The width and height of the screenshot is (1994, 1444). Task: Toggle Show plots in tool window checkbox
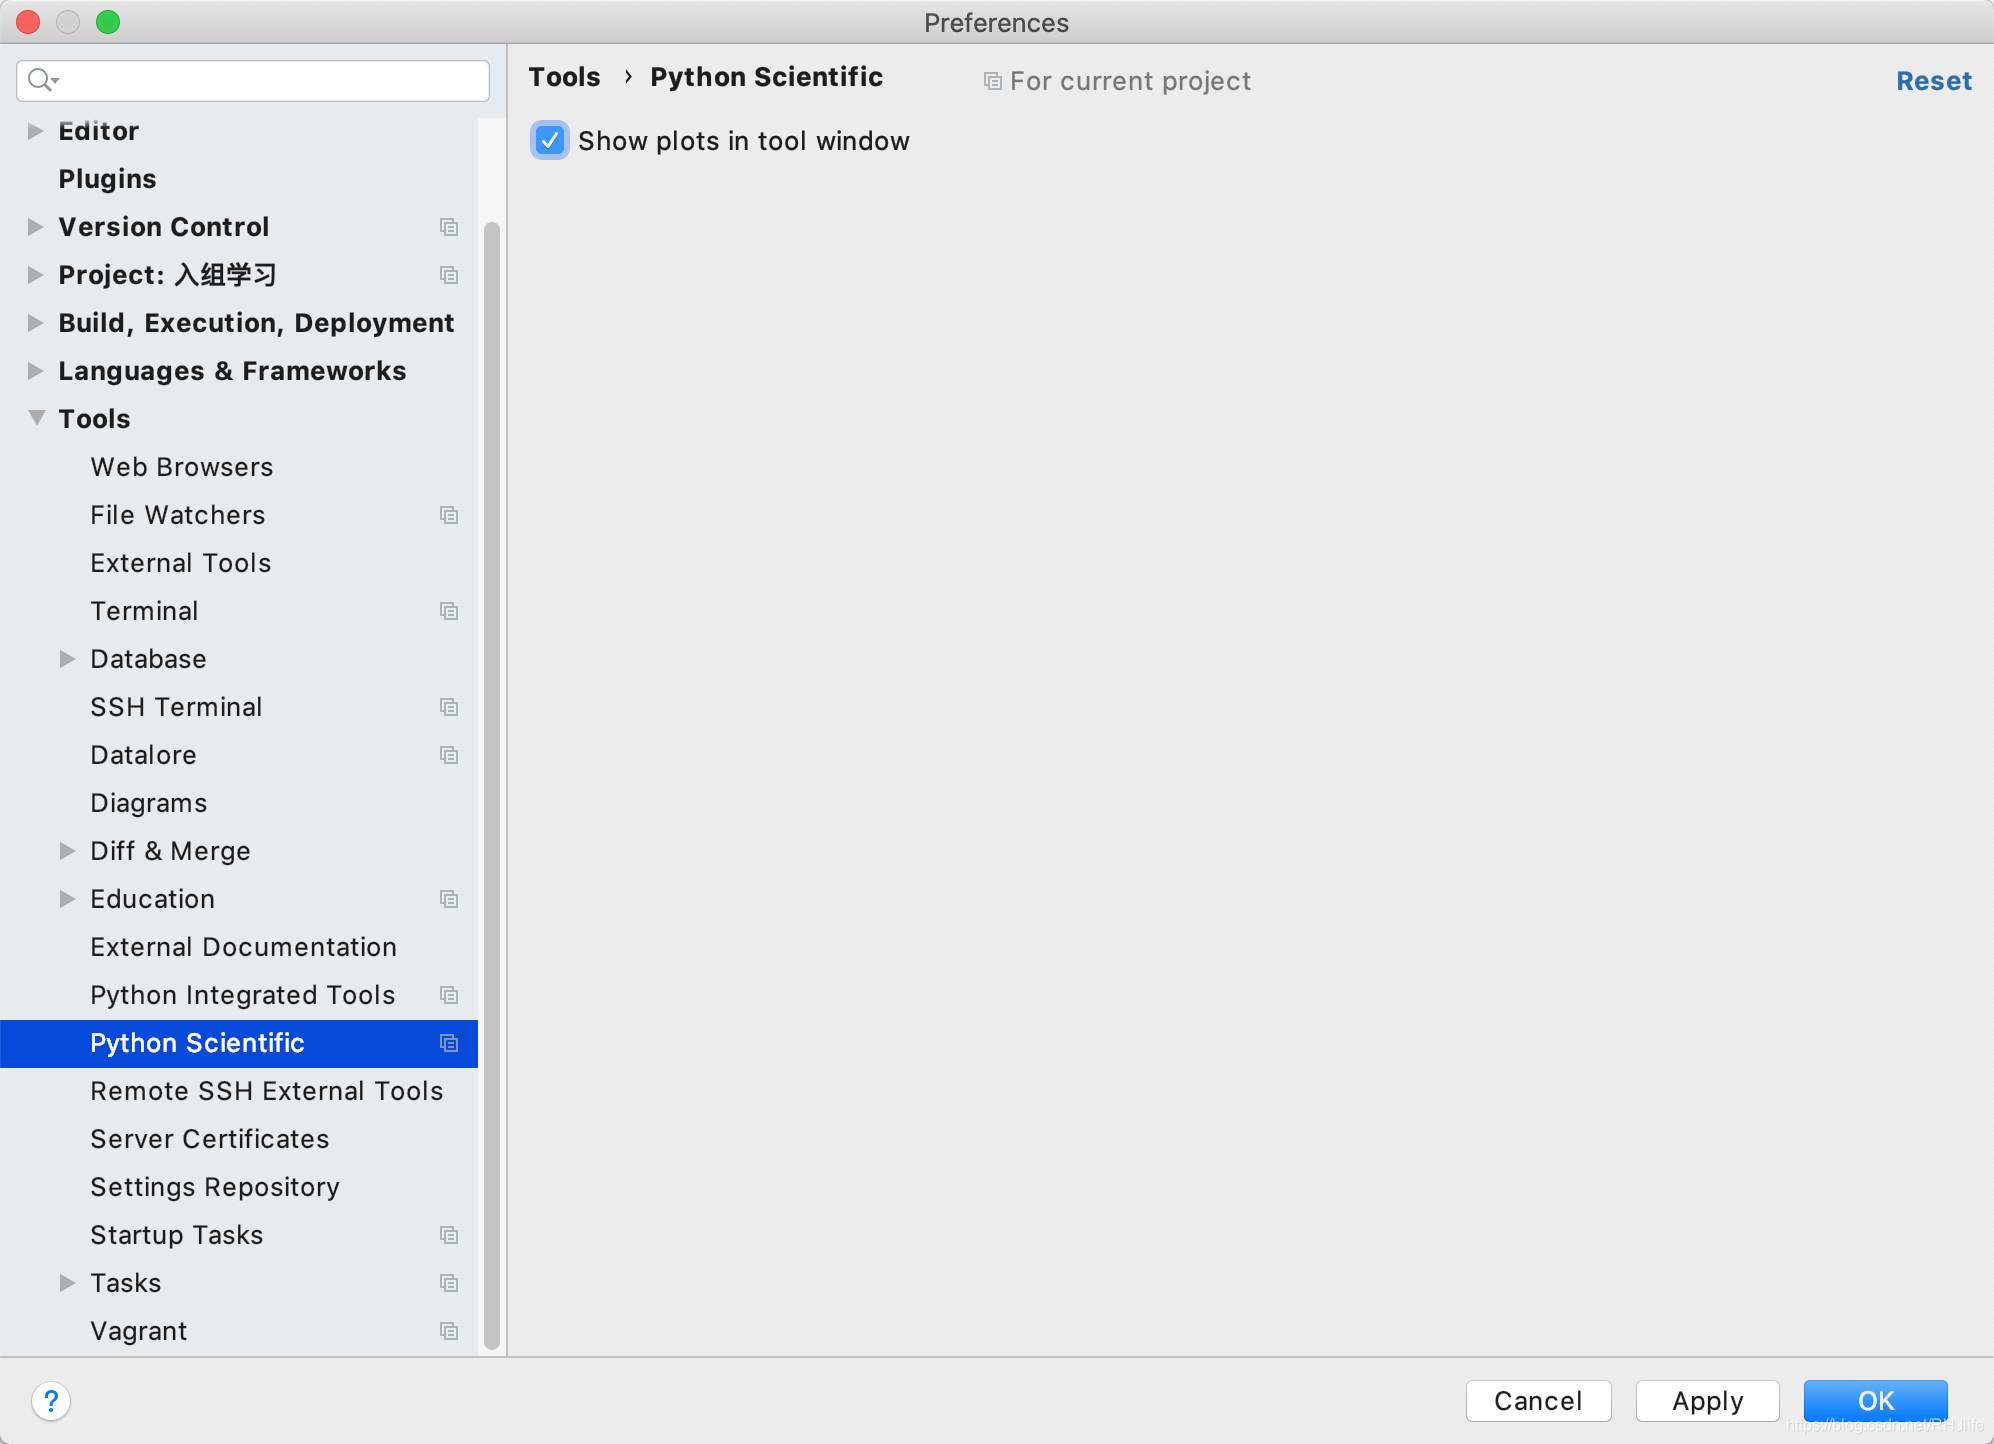550,141
